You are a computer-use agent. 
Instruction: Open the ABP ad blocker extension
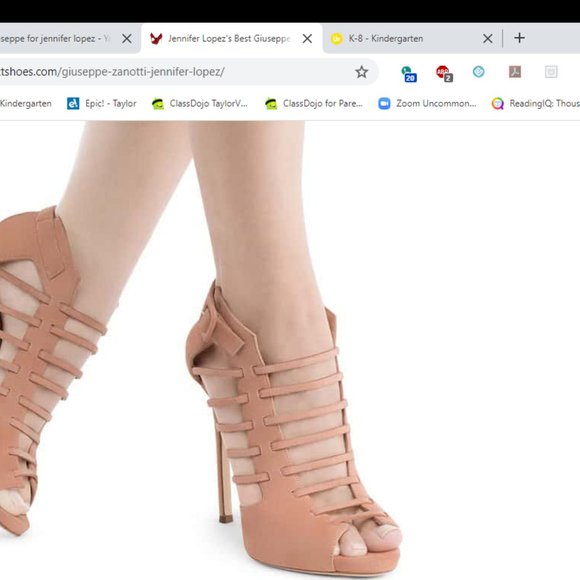point(444,73)
